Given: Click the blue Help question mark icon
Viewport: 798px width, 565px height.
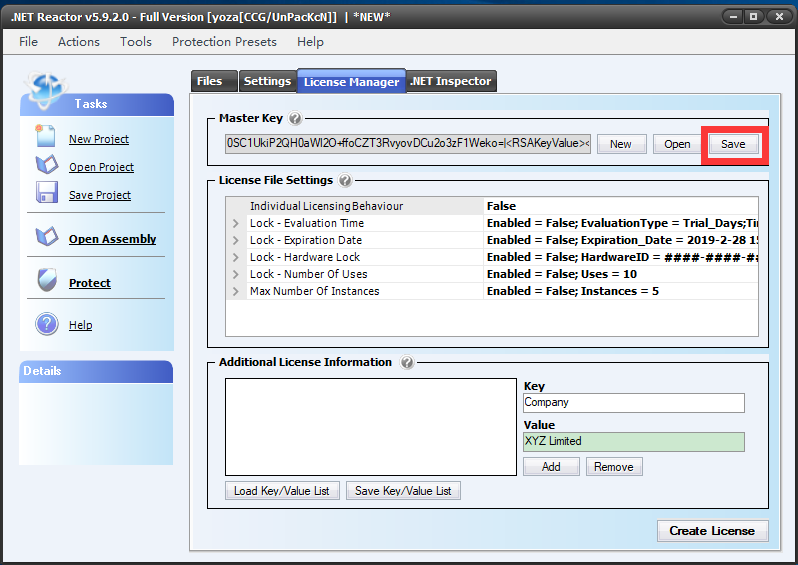Looking at the screenshot, I should point(47,324).
